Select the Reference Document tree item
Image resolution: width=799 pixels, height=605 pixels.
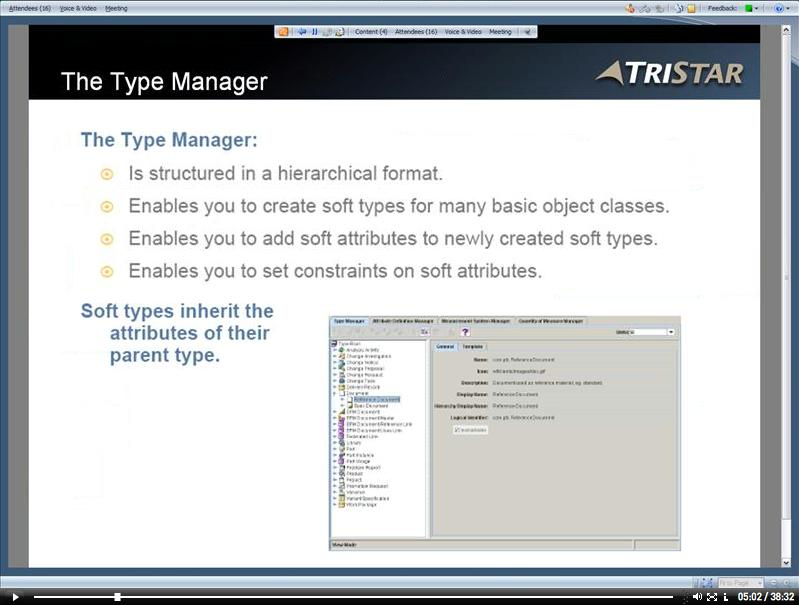pos(374,399)
